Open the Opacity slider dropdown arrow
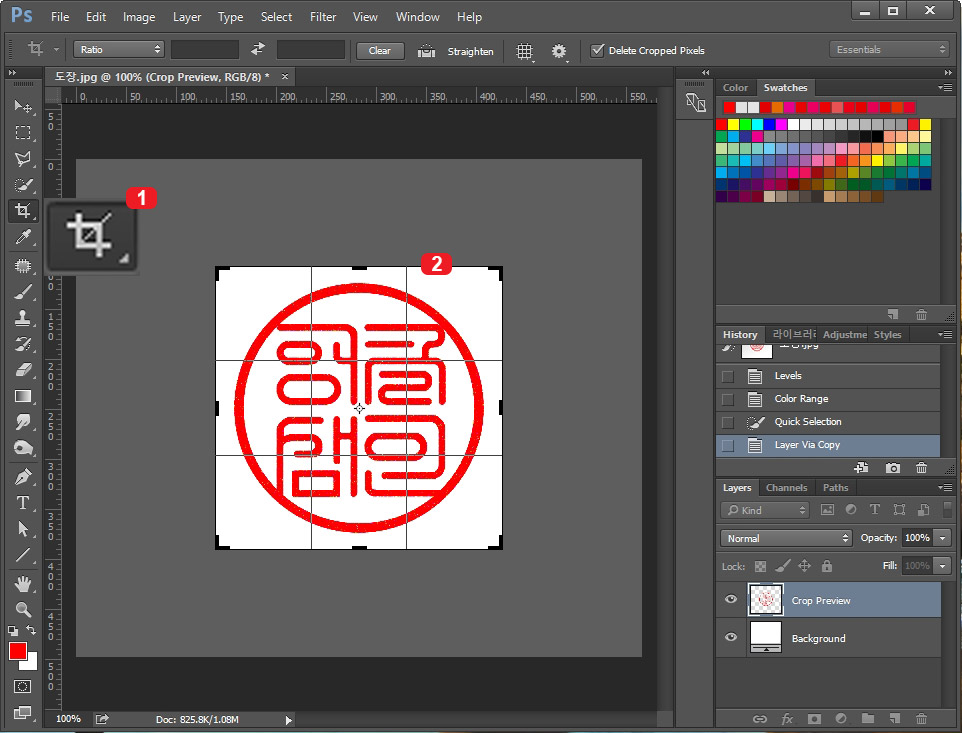962x733 pixels. point(942,538)
